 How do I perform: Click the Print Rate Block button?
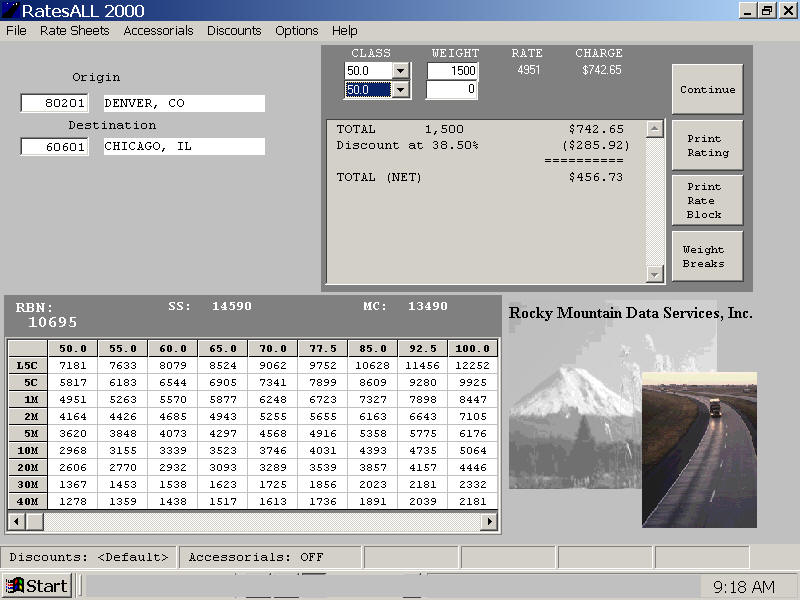point(707,200)
